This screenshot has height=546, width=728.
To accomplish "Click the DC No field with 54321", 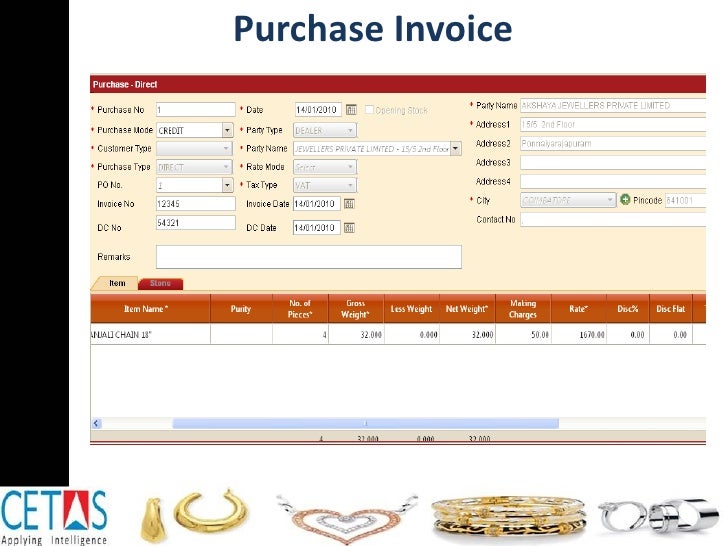I will 195,222.
